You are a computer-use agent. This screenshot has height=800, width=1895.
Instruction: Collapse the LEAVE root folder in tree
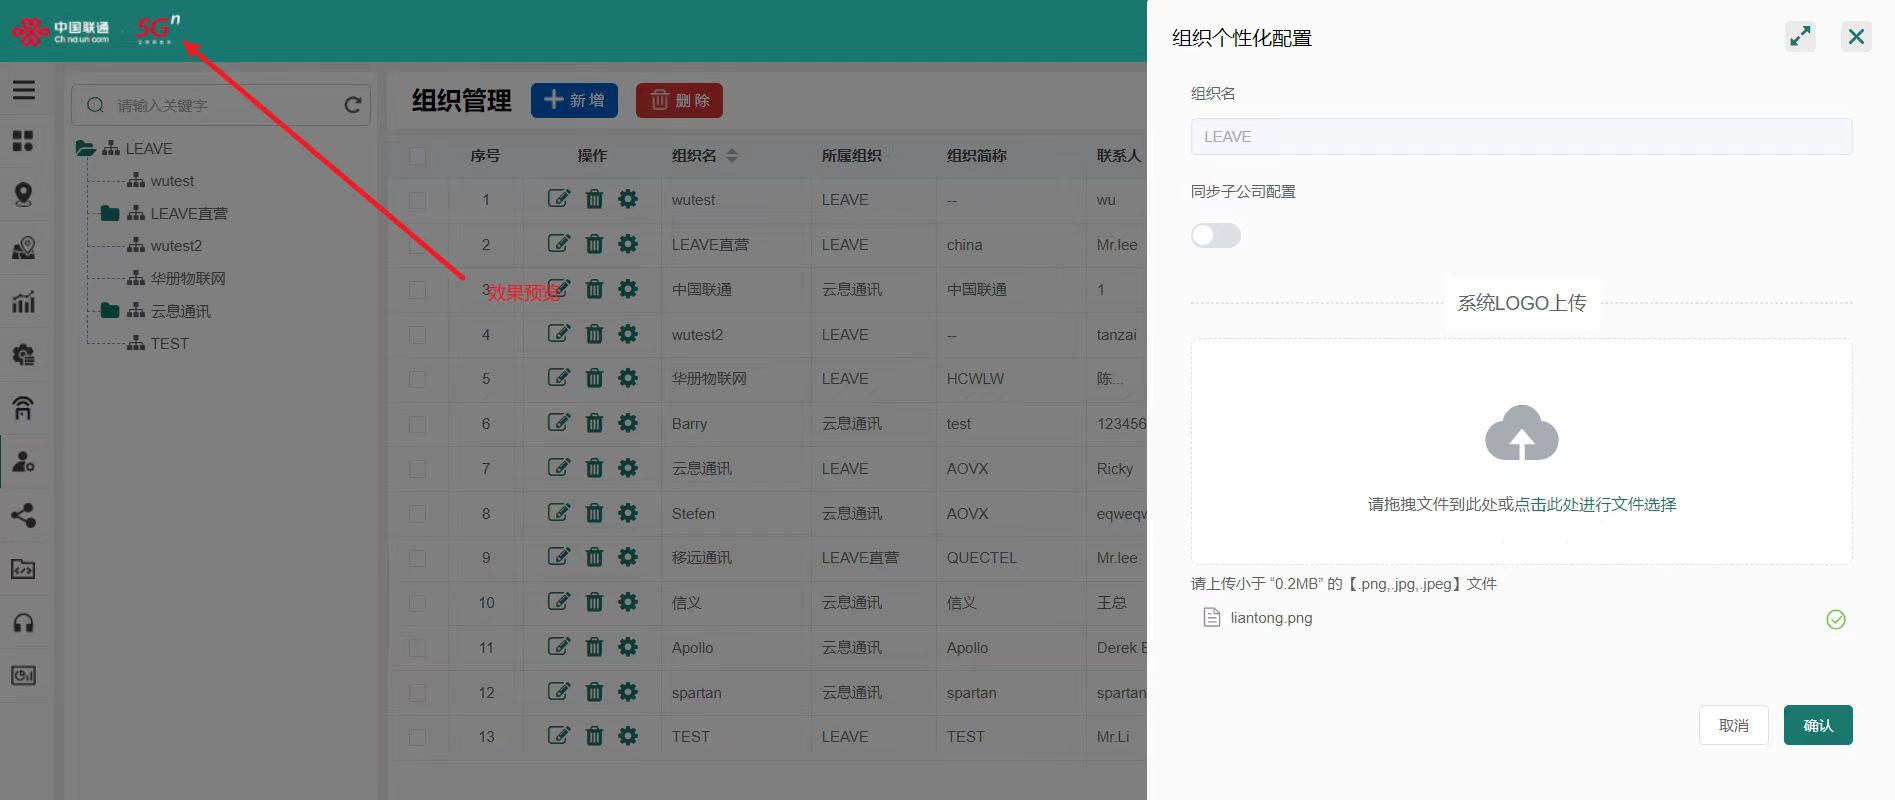[x=86, y=148]
